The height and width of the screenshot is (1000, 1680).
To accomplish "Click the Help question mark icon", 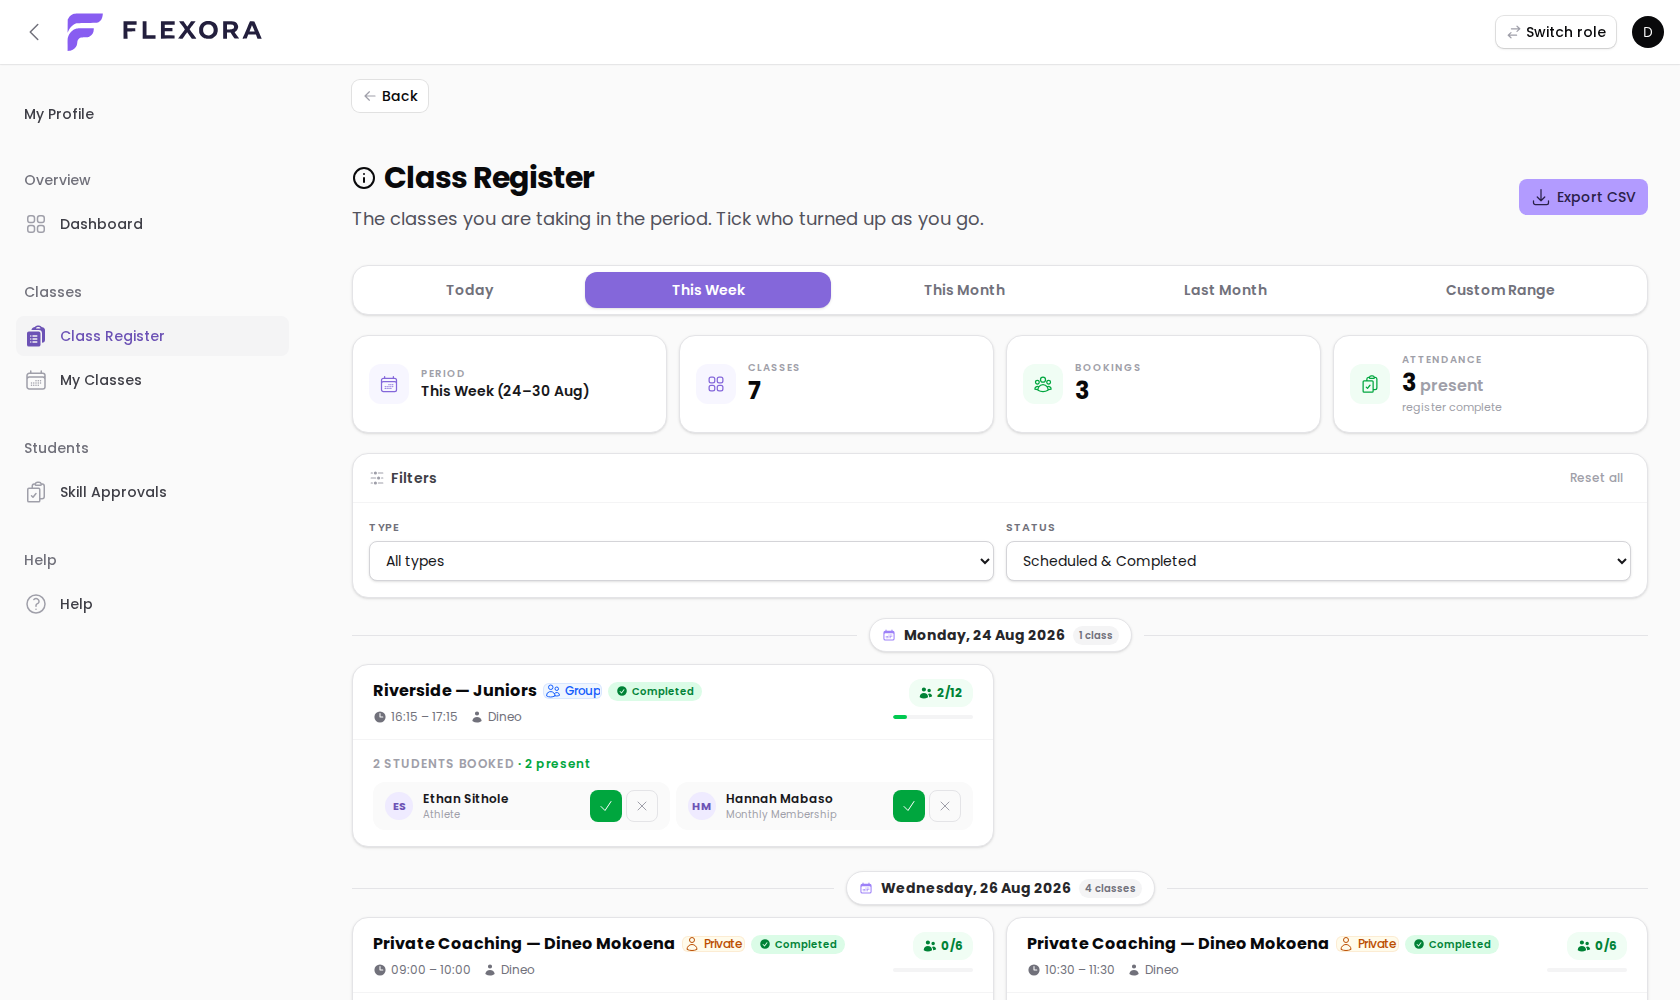I will point(36,604).
